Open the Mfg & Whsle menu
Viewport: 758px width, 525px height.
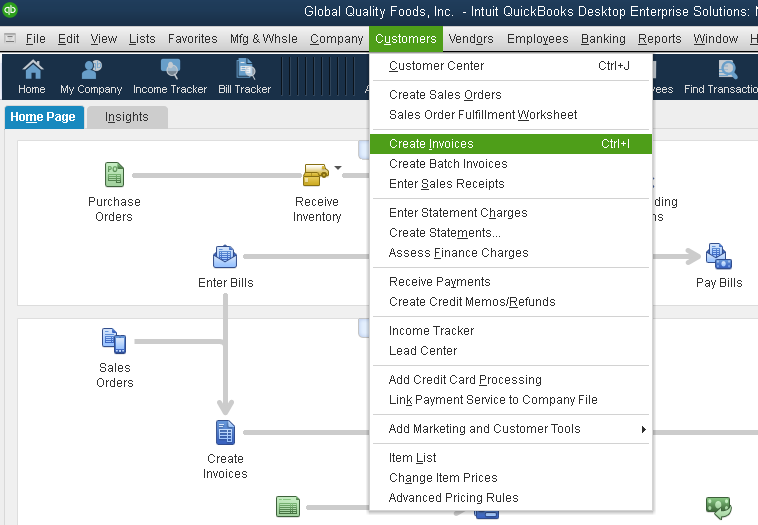pos(264,39)
